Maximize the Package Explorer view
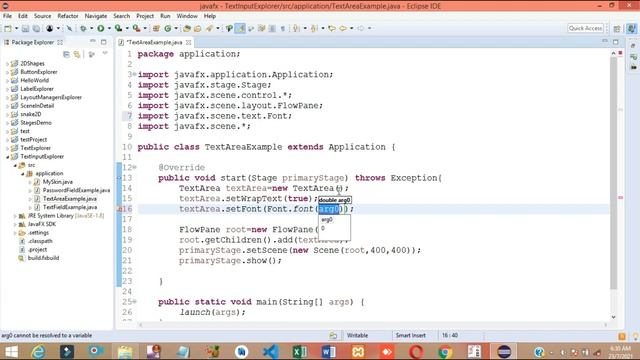 coord(104,42)
